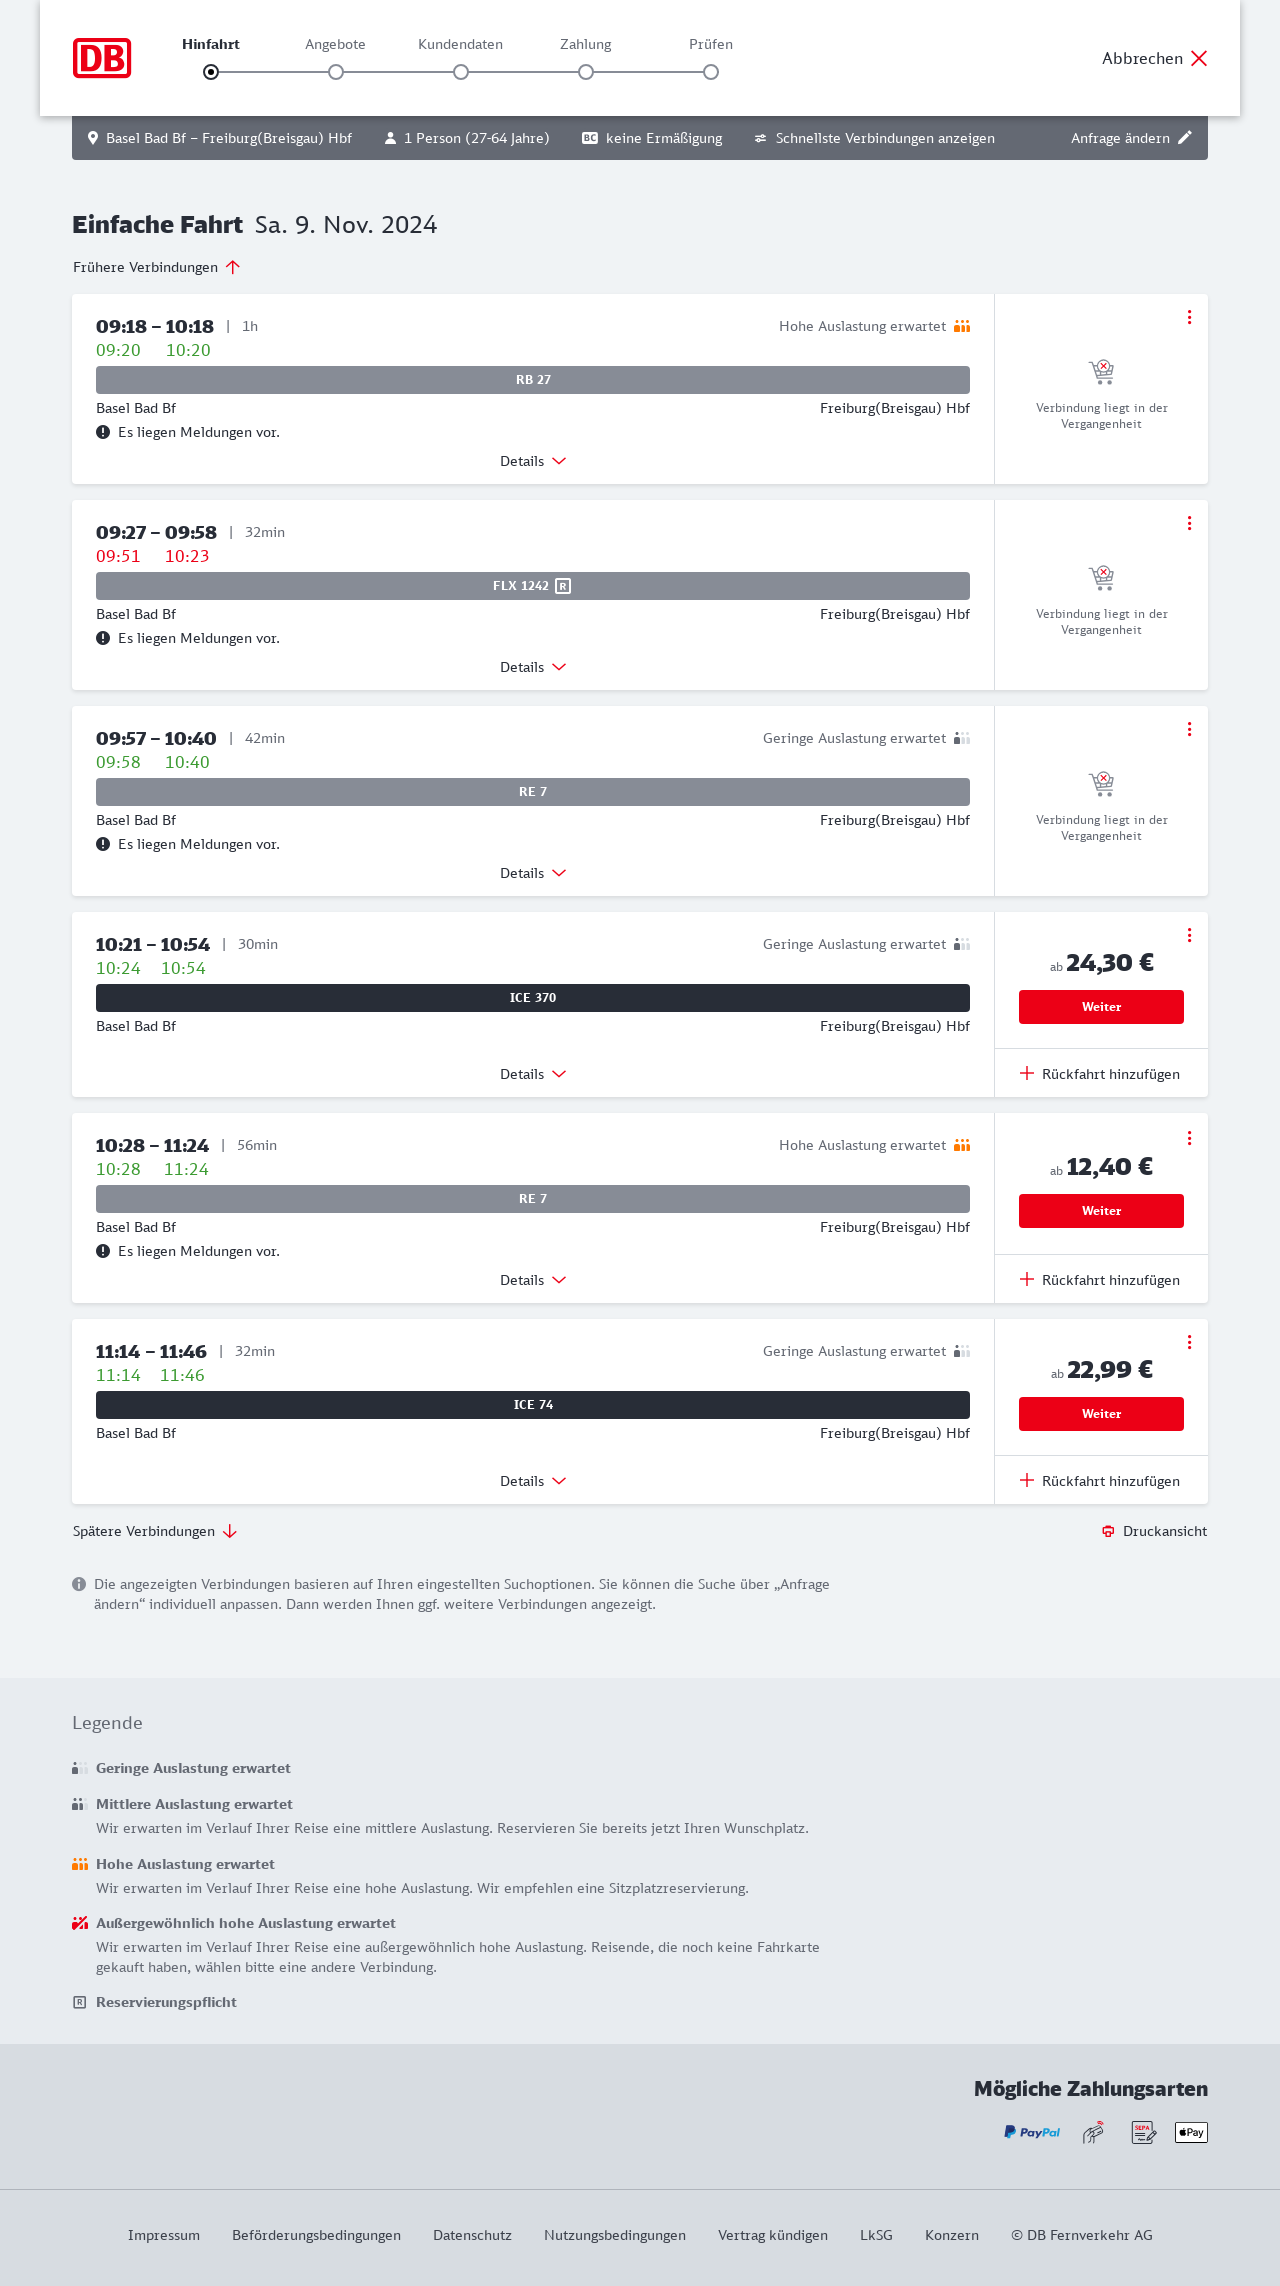Click Weiter for the 12,40 € RE 7
Image resolution: width=1280 pixels, height=2286 pixels.
tap(1101, 1211)
